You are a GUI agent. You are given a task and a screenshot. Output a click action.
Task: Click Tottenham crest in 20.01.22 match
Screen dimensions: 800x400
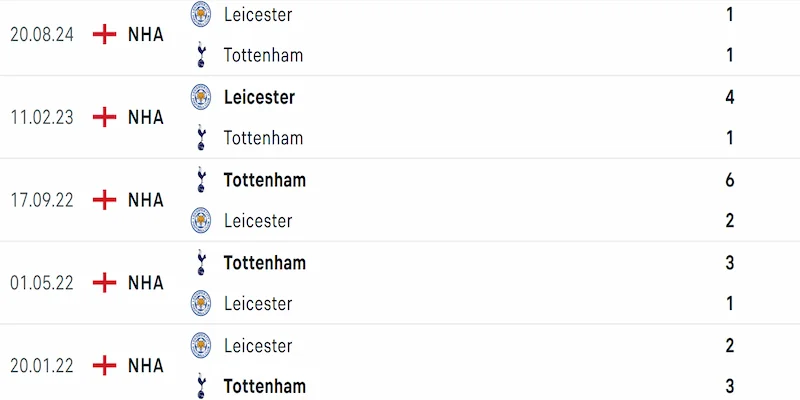pos(201,385)
